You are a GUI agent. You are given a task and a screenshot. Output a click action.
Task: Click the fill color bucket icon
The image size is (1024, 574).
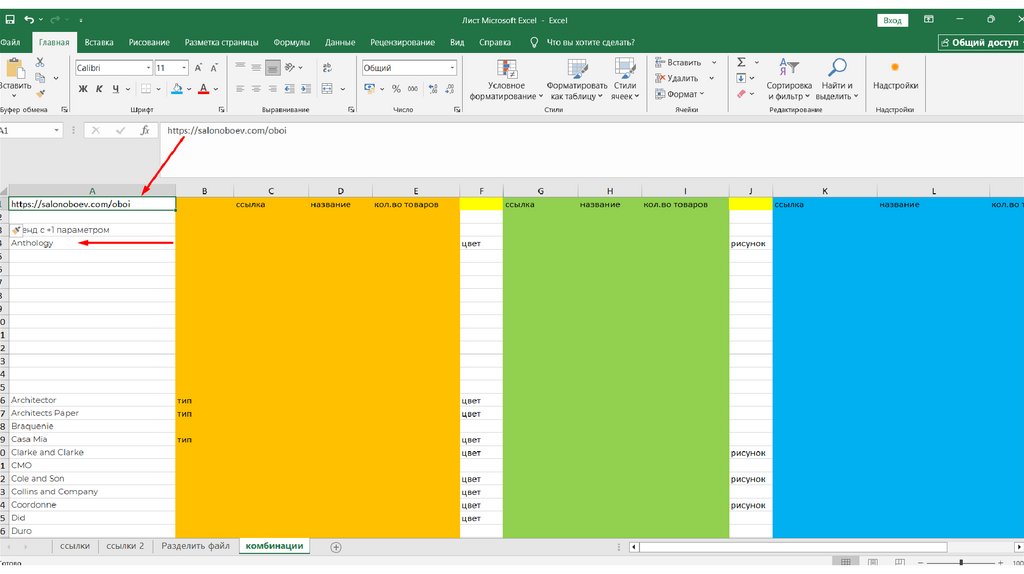point(177,89)
